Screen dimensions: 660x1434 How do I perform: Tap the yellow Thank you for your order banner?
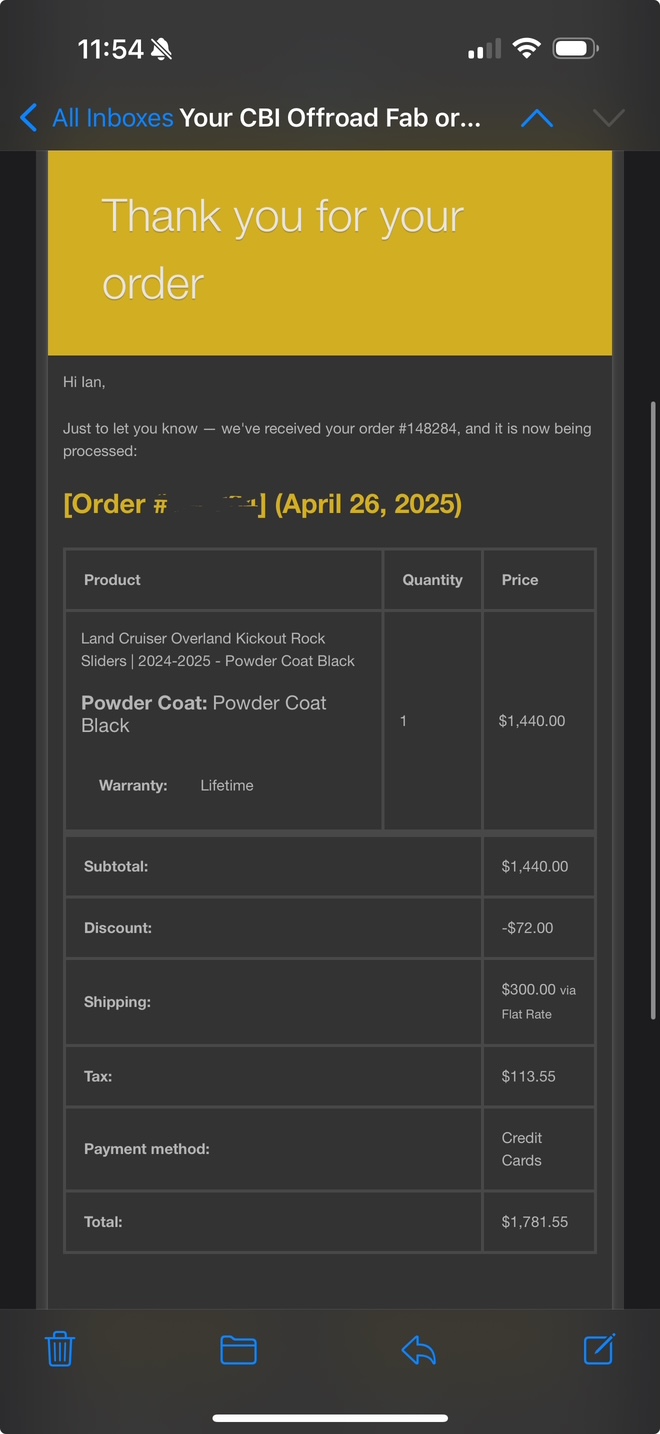click(x=330, y=253)
